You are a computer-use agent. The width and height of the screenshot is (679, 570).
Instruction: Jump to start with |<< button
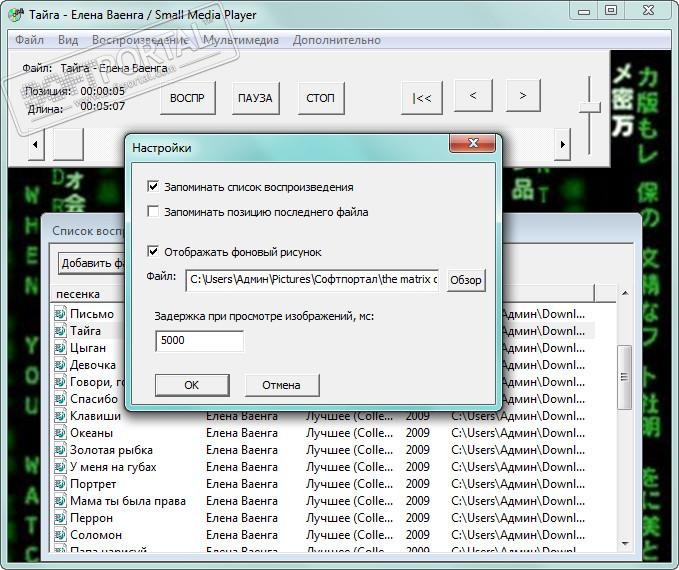tap(422, 98)
